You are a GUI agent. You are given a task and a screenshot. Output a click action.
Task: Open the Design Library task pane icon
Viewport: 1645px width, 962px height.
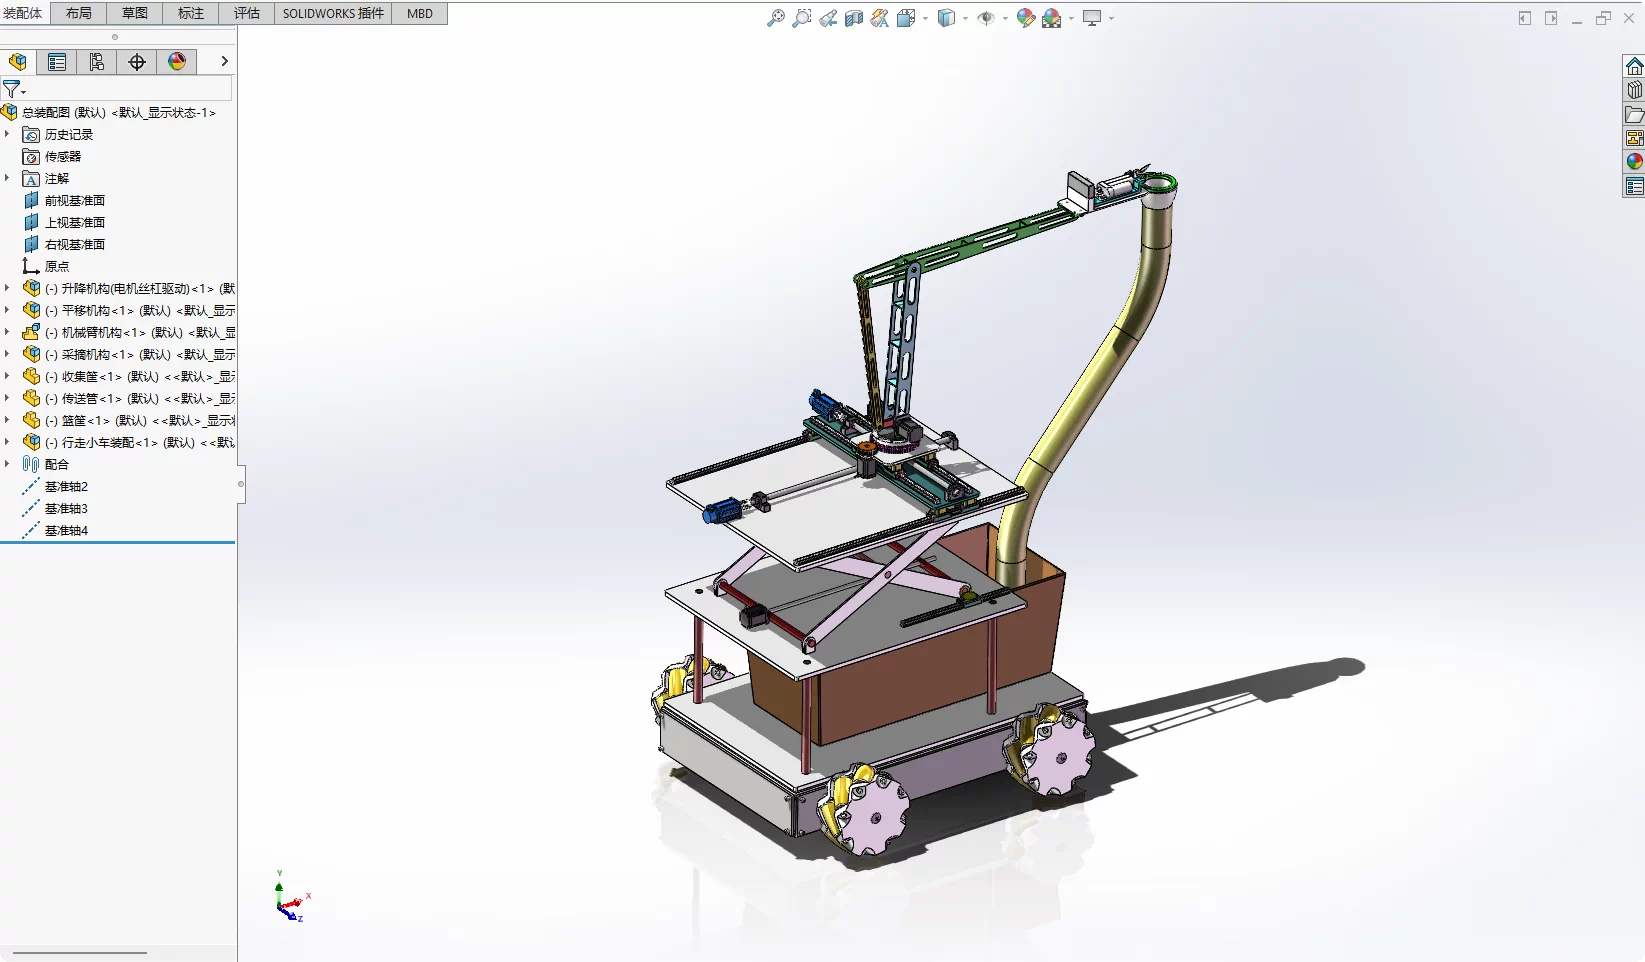pyautogui.click(x=1634, y=91)
